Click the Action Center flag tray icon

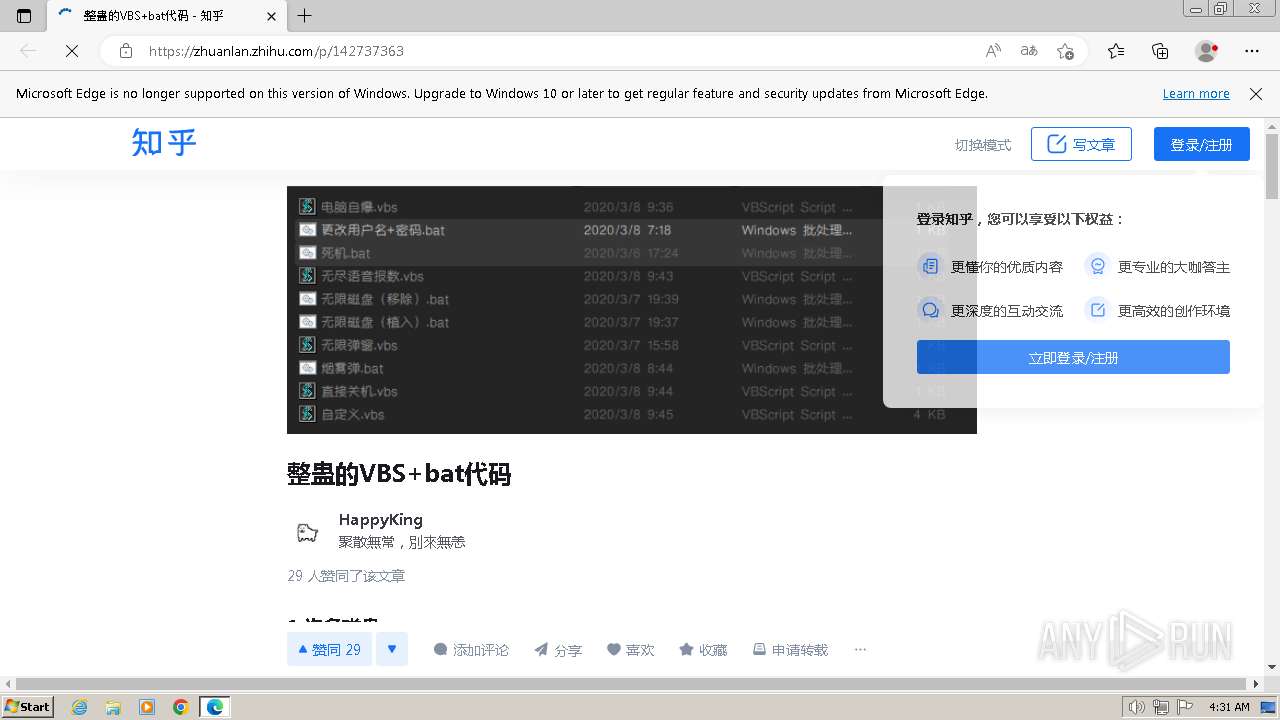(x=1185, y=707)
